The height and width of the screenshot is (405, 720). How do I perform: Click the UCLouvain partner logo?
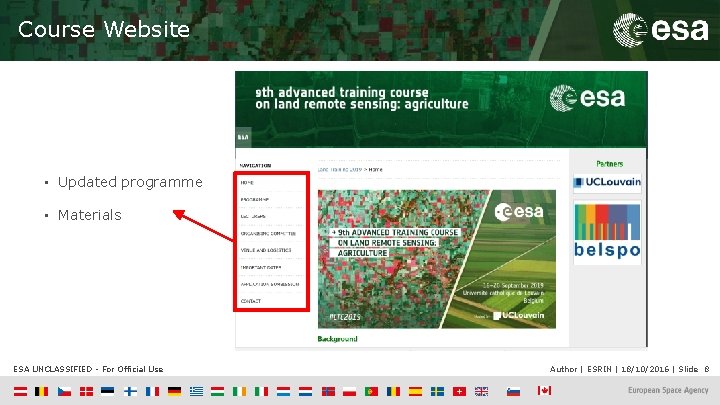[607, 182]
